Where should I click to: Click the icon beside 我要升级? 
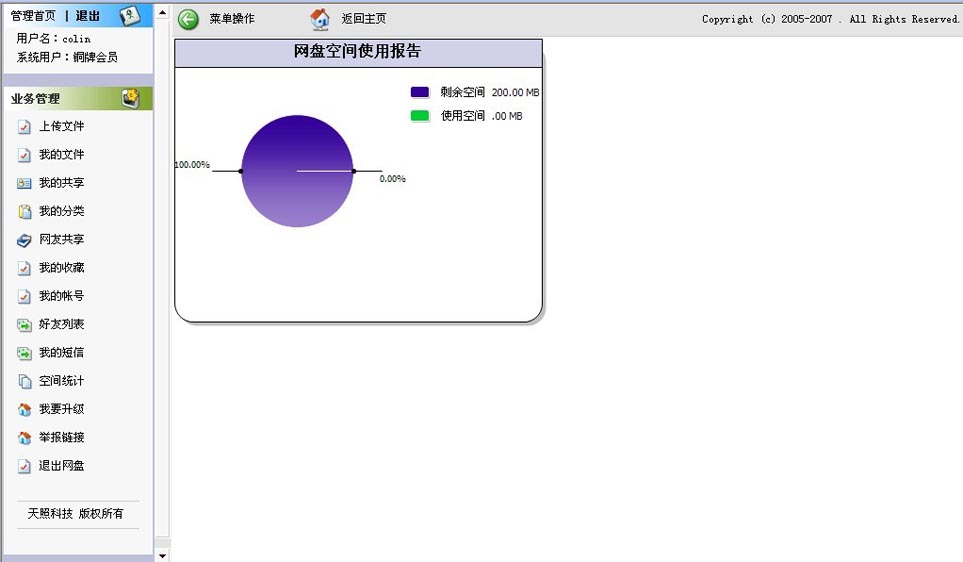(x=25, y=410)
